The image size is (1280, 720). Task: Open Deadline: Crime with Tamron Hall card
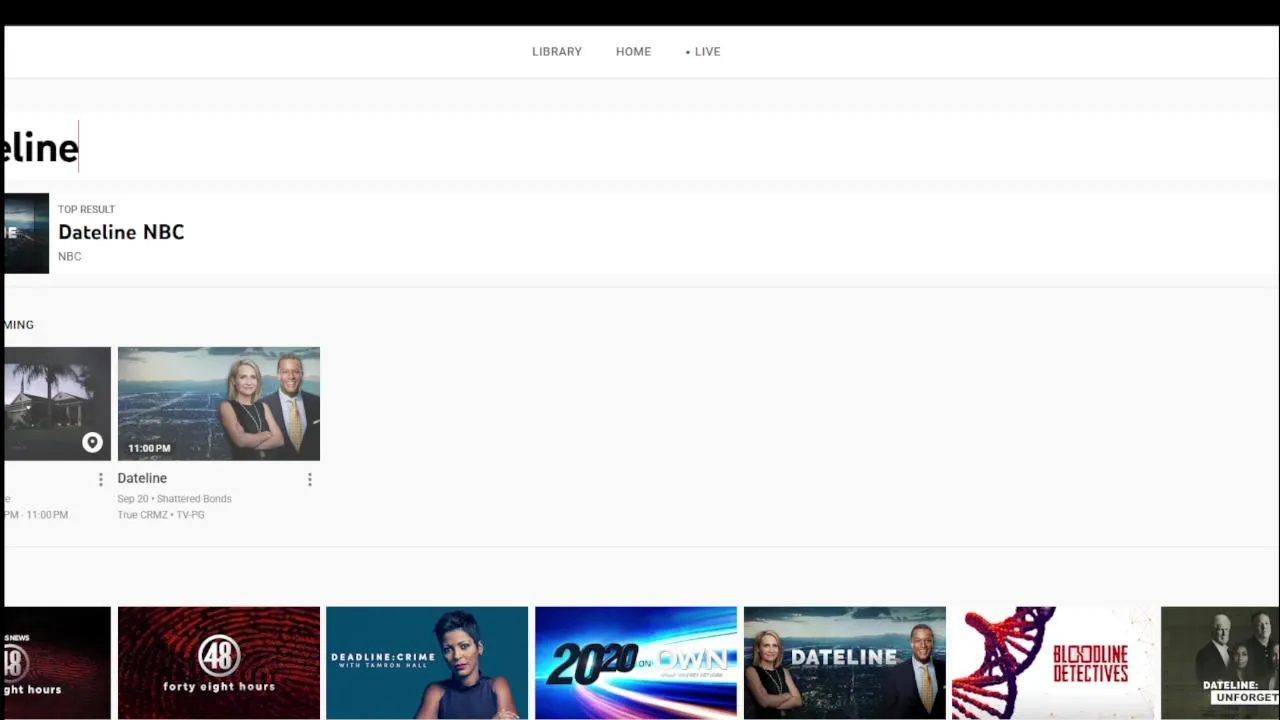point(427,663)
